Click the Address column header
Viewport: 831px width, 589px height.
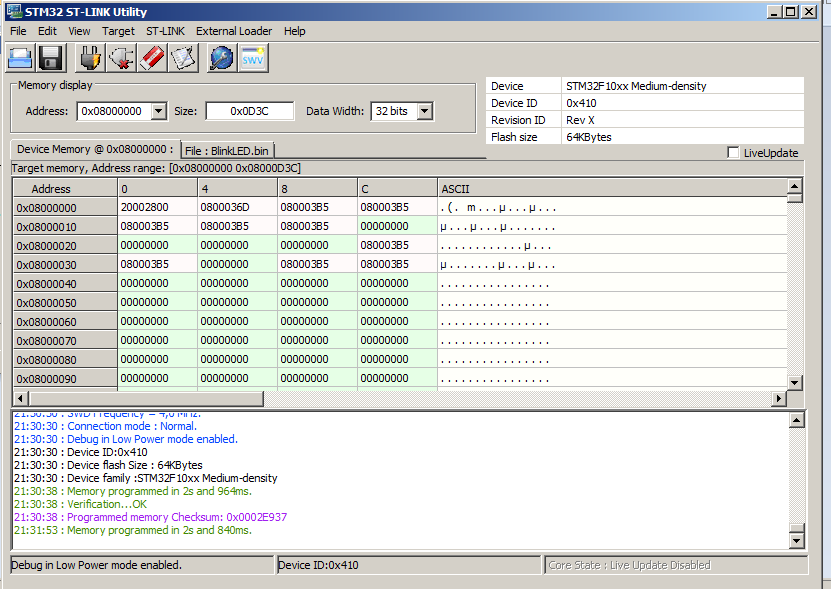pyautogui.click(x=65, y=189)
